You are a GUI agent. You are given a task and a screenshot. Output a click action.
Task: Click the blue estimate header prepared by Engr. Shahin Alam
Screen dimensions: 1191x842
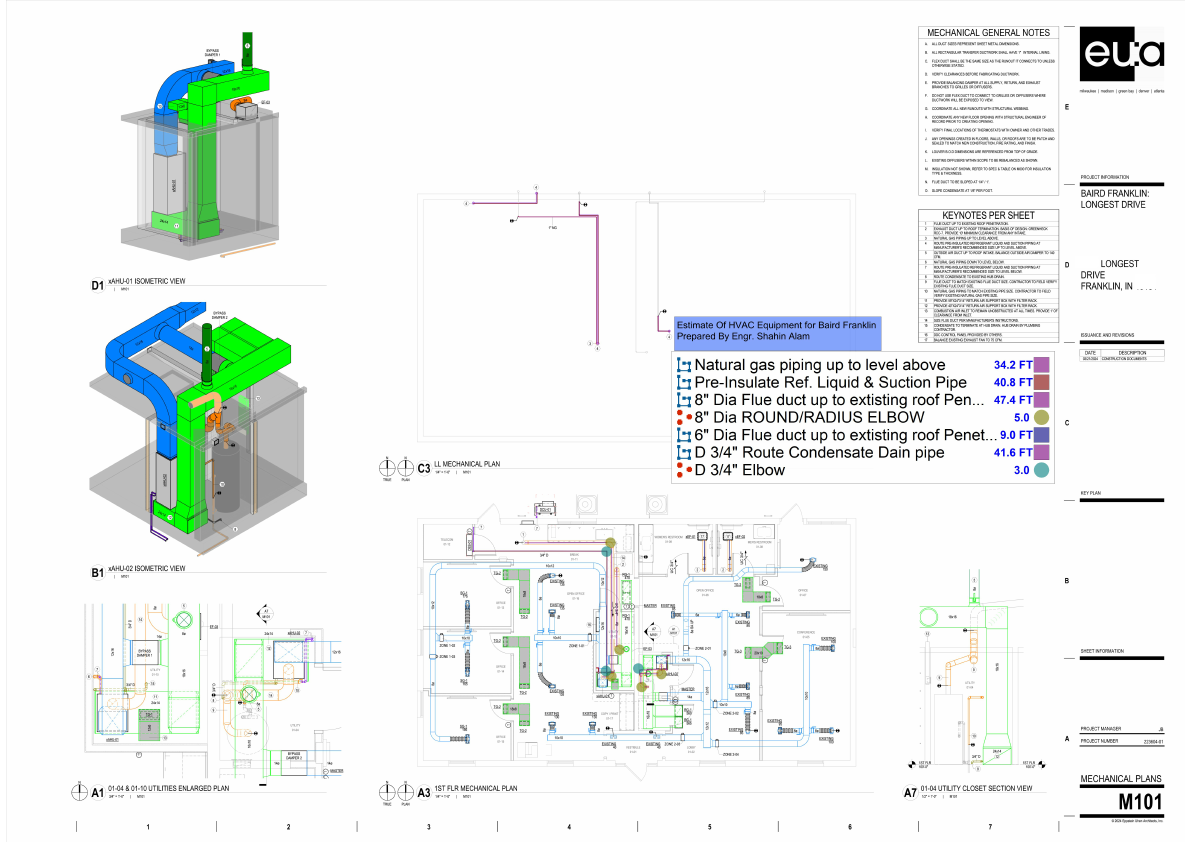coord(777,331)
